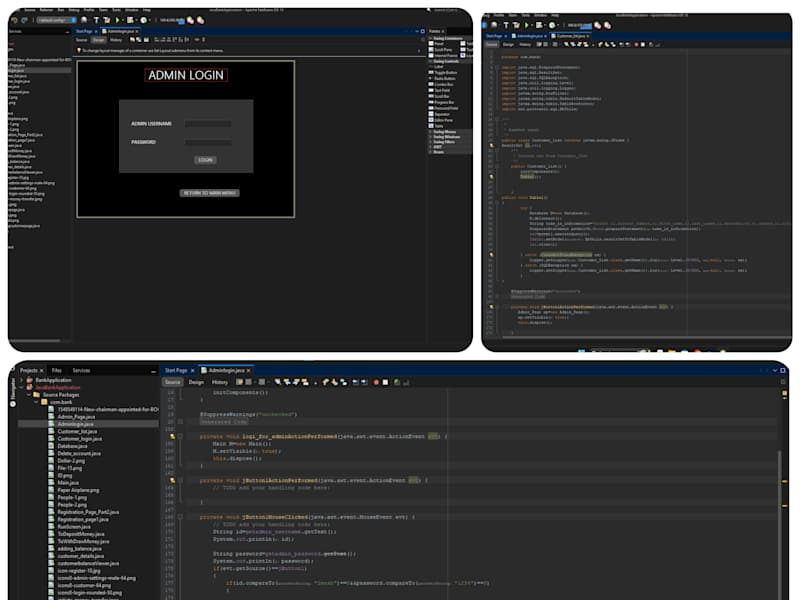Minimize the Projects panel using dash icon

(154, 371)
